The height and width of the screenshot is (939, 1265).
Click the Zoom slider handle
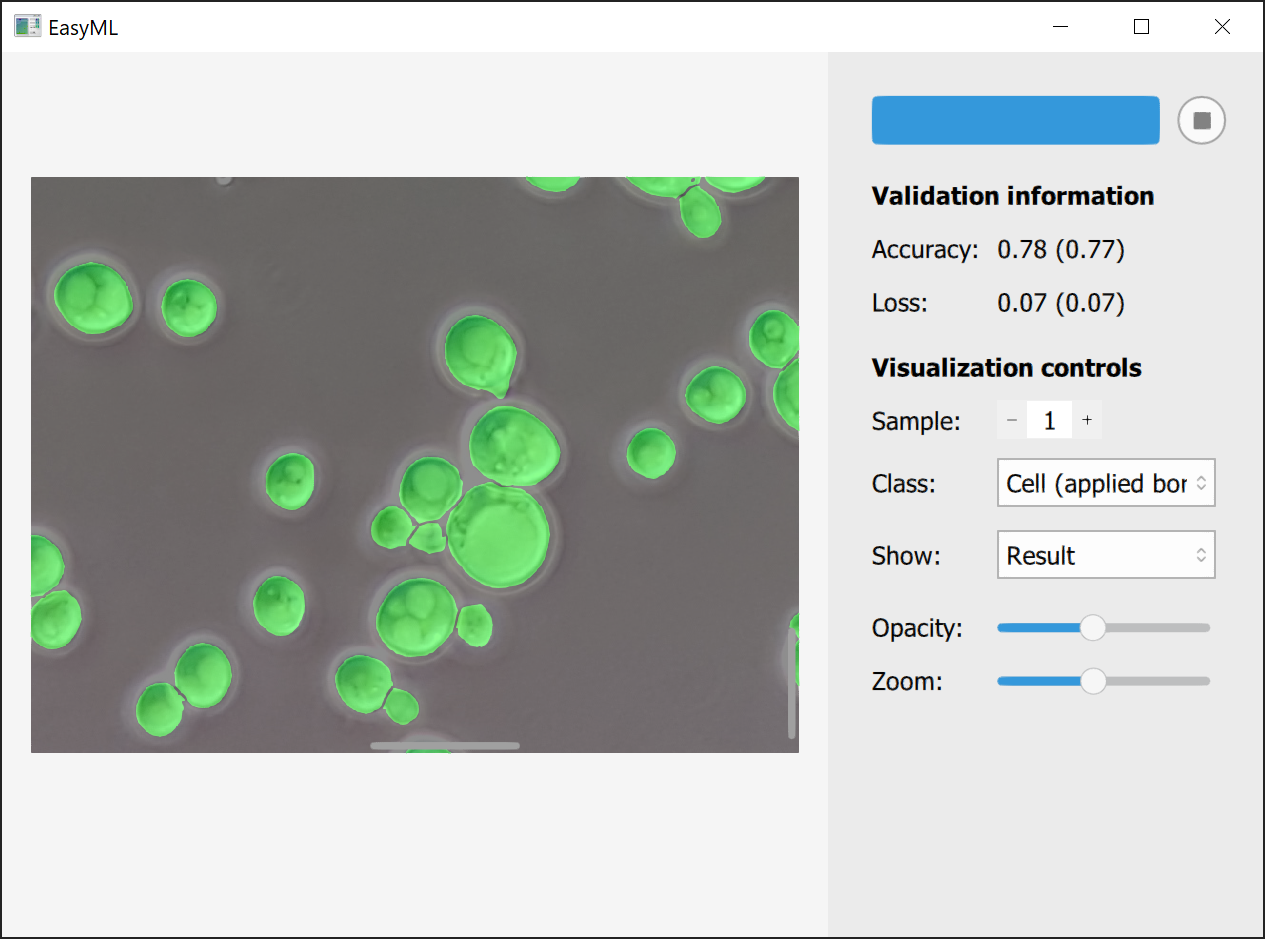tap(1093, 682)
